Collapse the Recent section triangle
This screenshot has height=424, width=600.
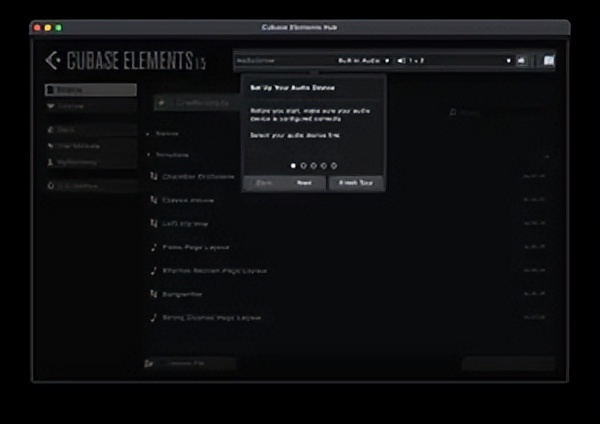tap(148, 134)
